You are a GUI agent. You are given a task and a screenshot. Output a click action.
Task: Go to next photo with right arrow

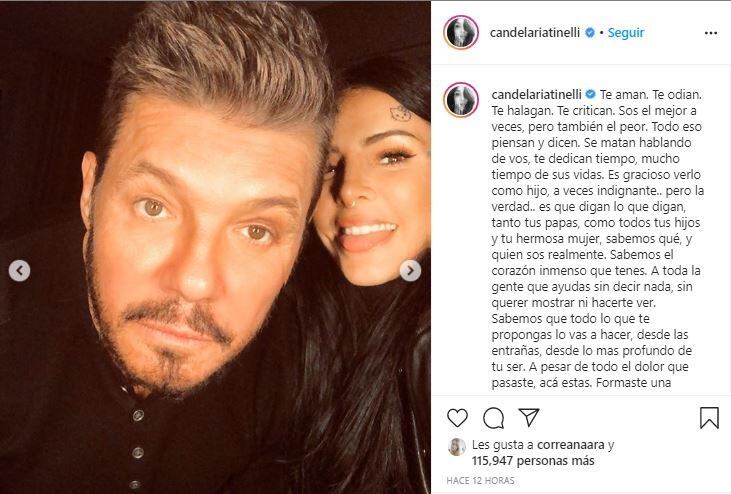[410, 270]
